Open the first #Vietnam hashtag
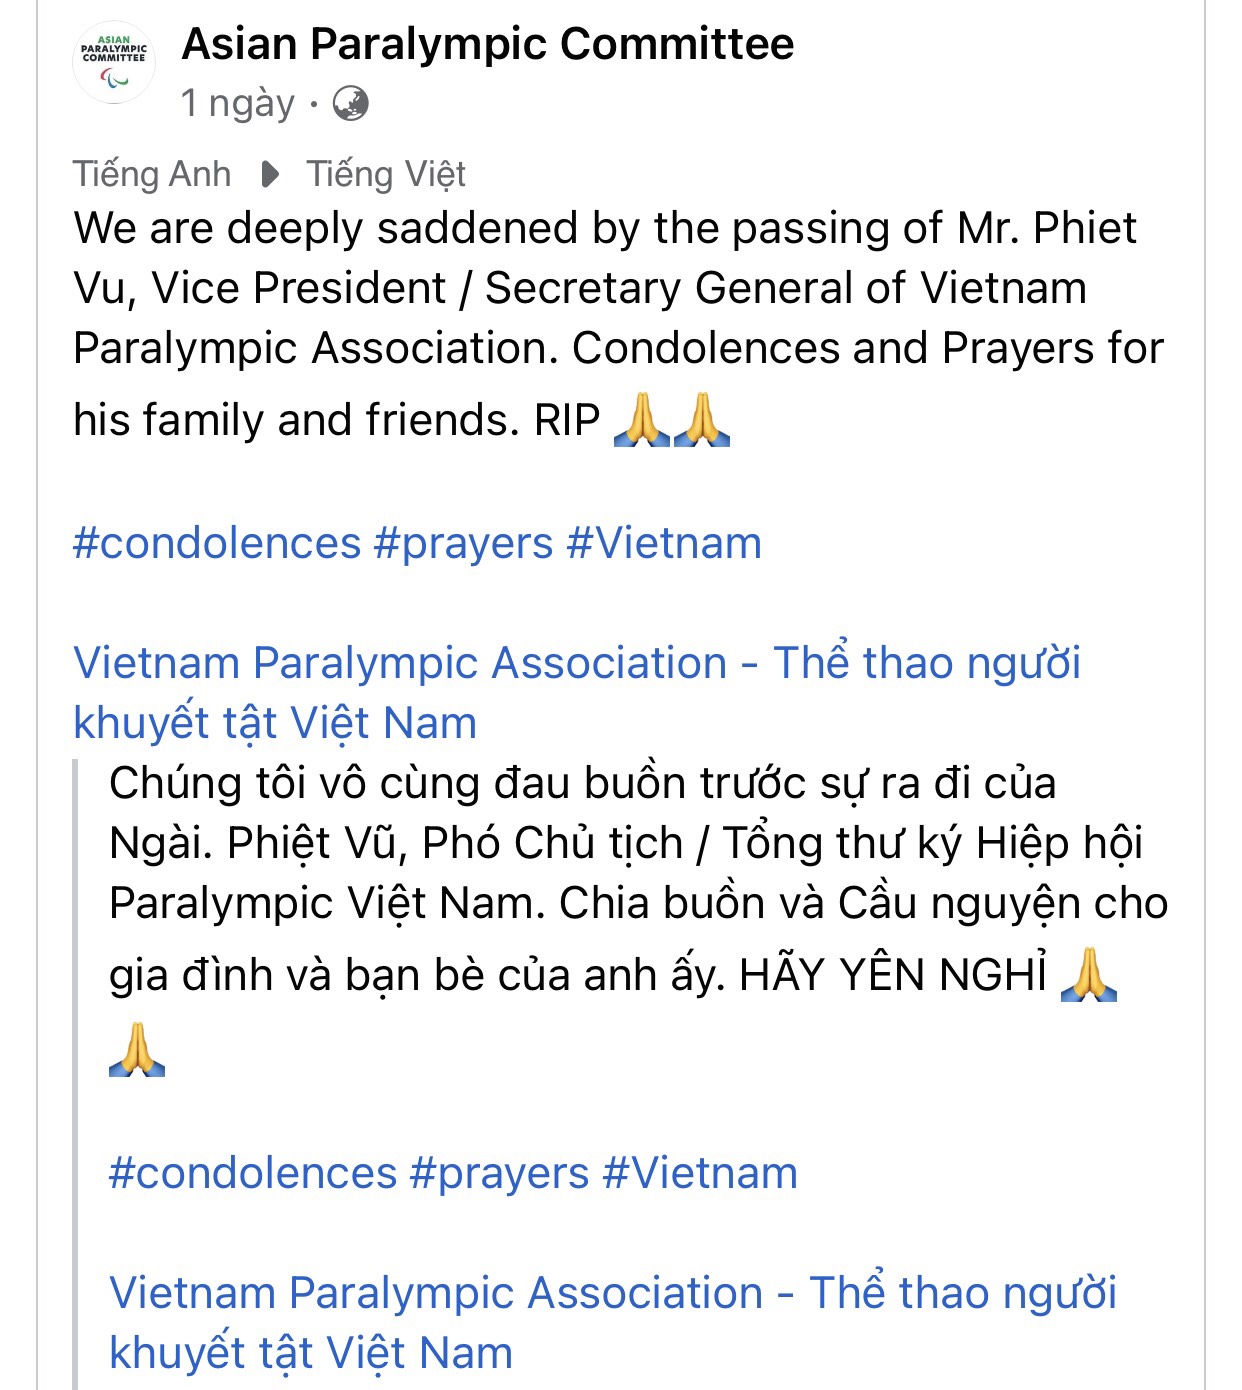Image resolution: width=1242 pixels, height=1390 pixels. coord(664,543)
